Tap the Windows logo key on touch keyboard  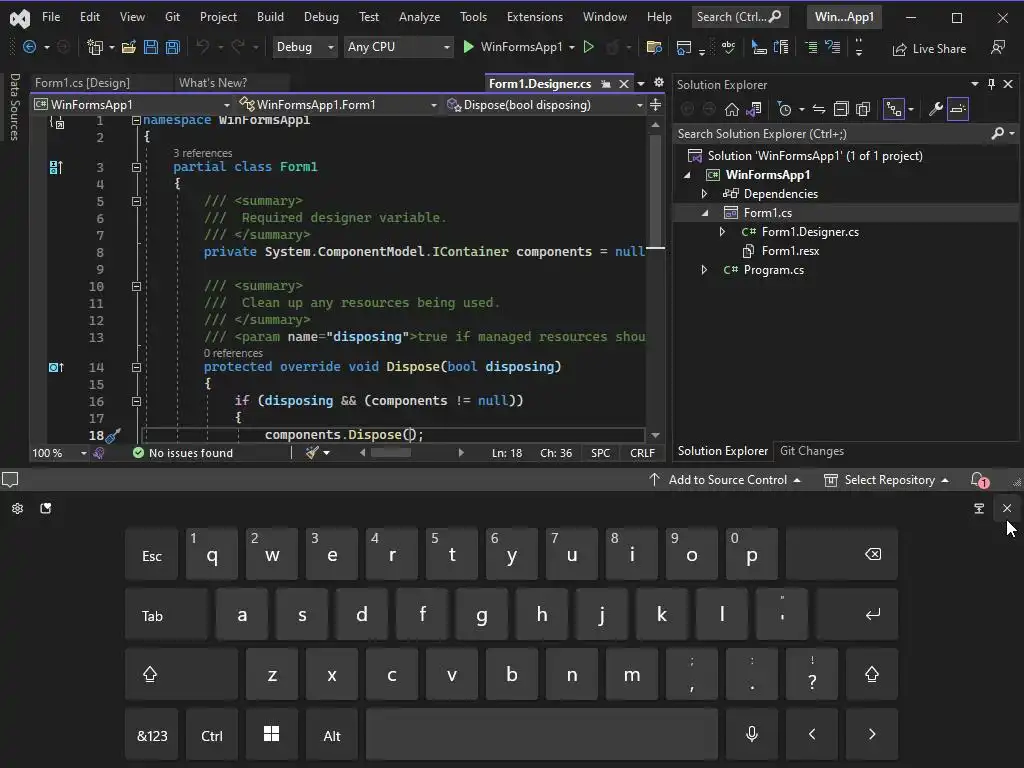tap(272, 734)
